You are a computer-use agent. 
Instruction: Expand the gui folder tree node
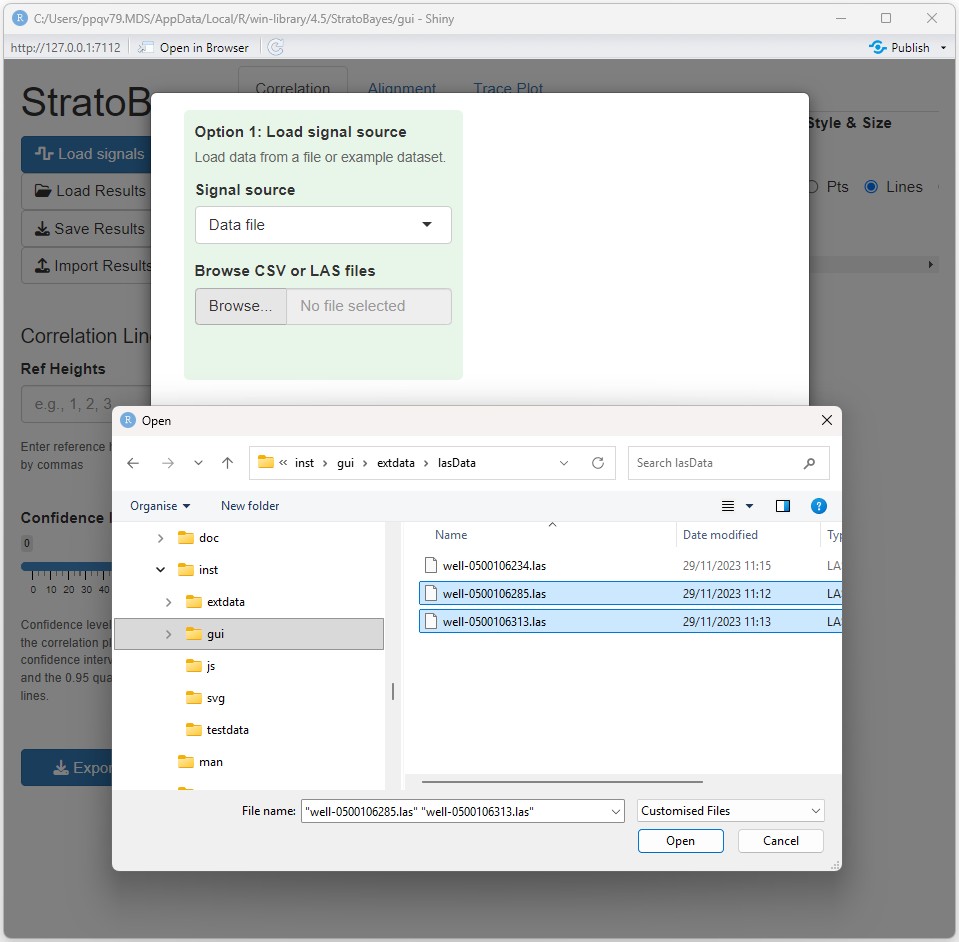pos(168,634)
